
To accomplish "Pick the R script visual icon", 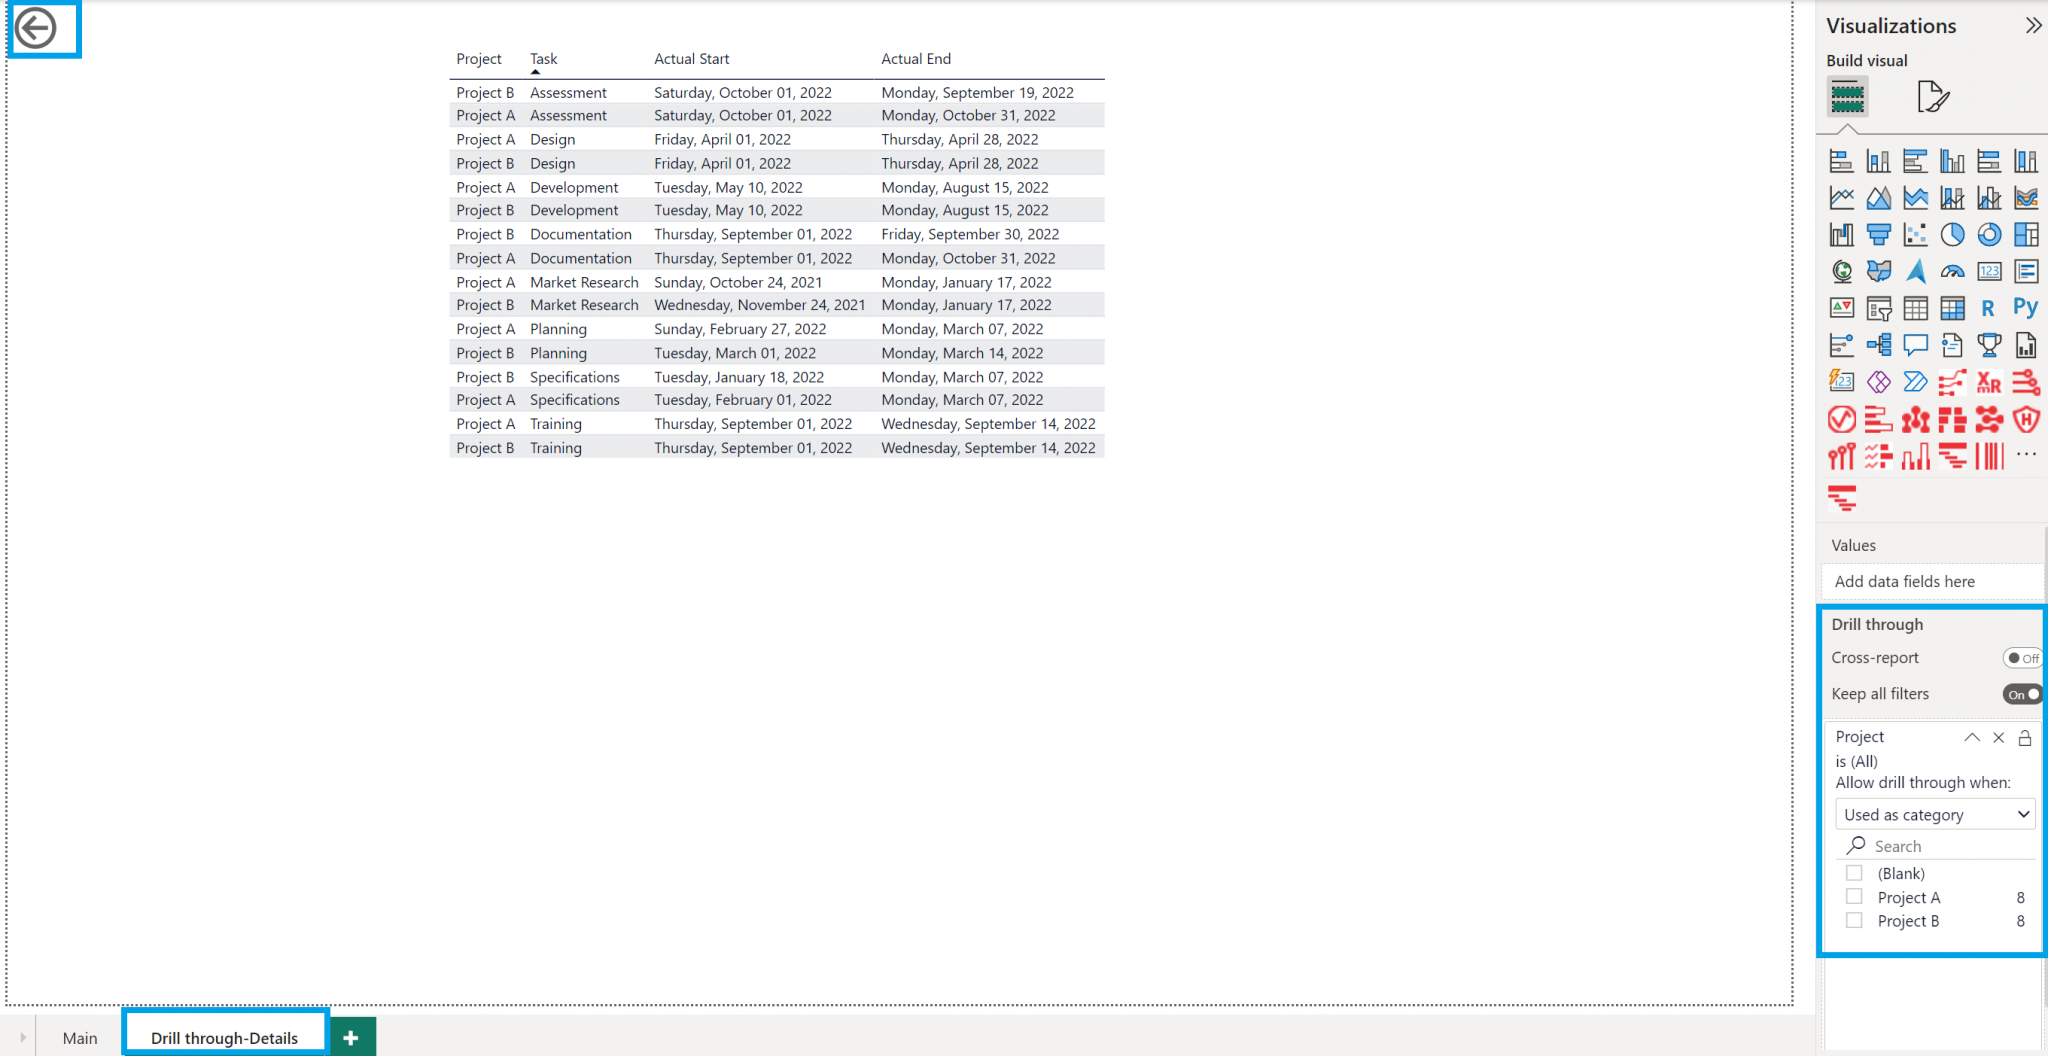I will 1988,308.
